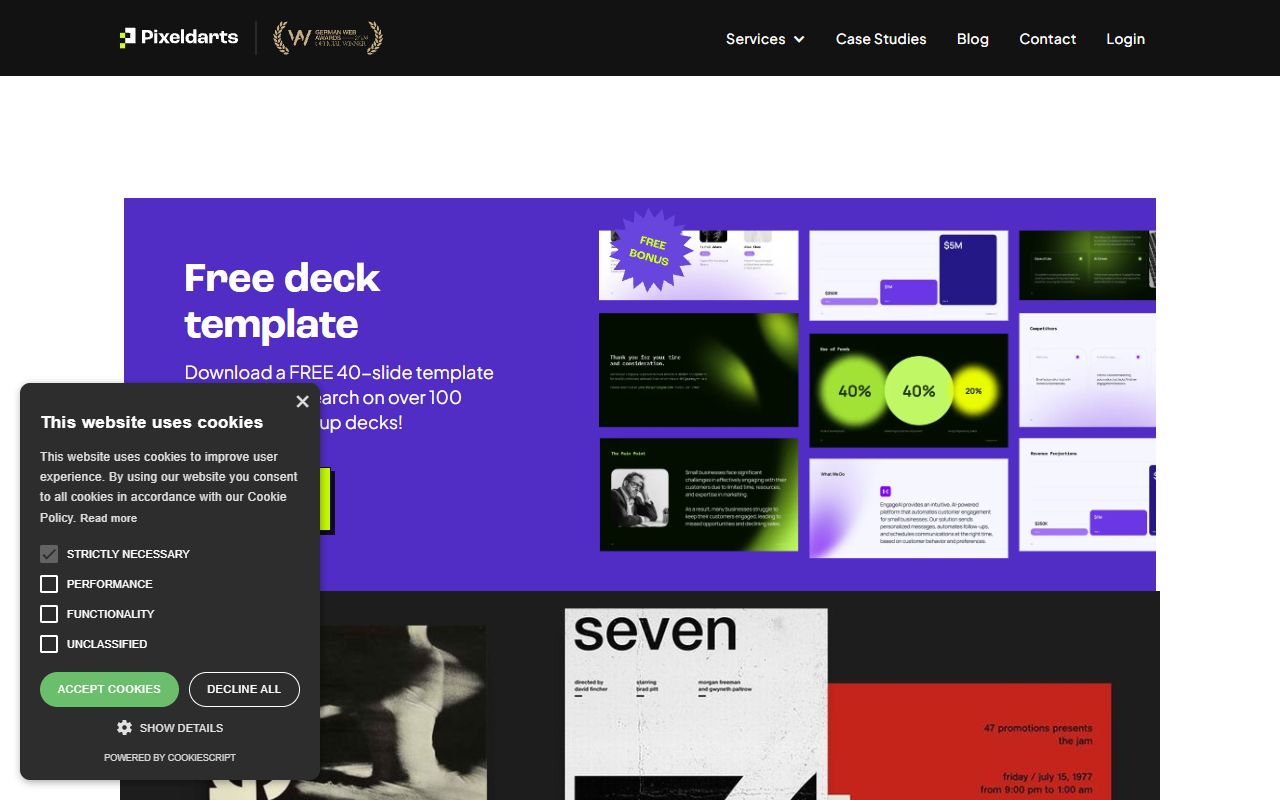The image size is (1280, 800).
Task: Toggle the Strictly Necessary checkbox
Action: [x=49, y=554]
